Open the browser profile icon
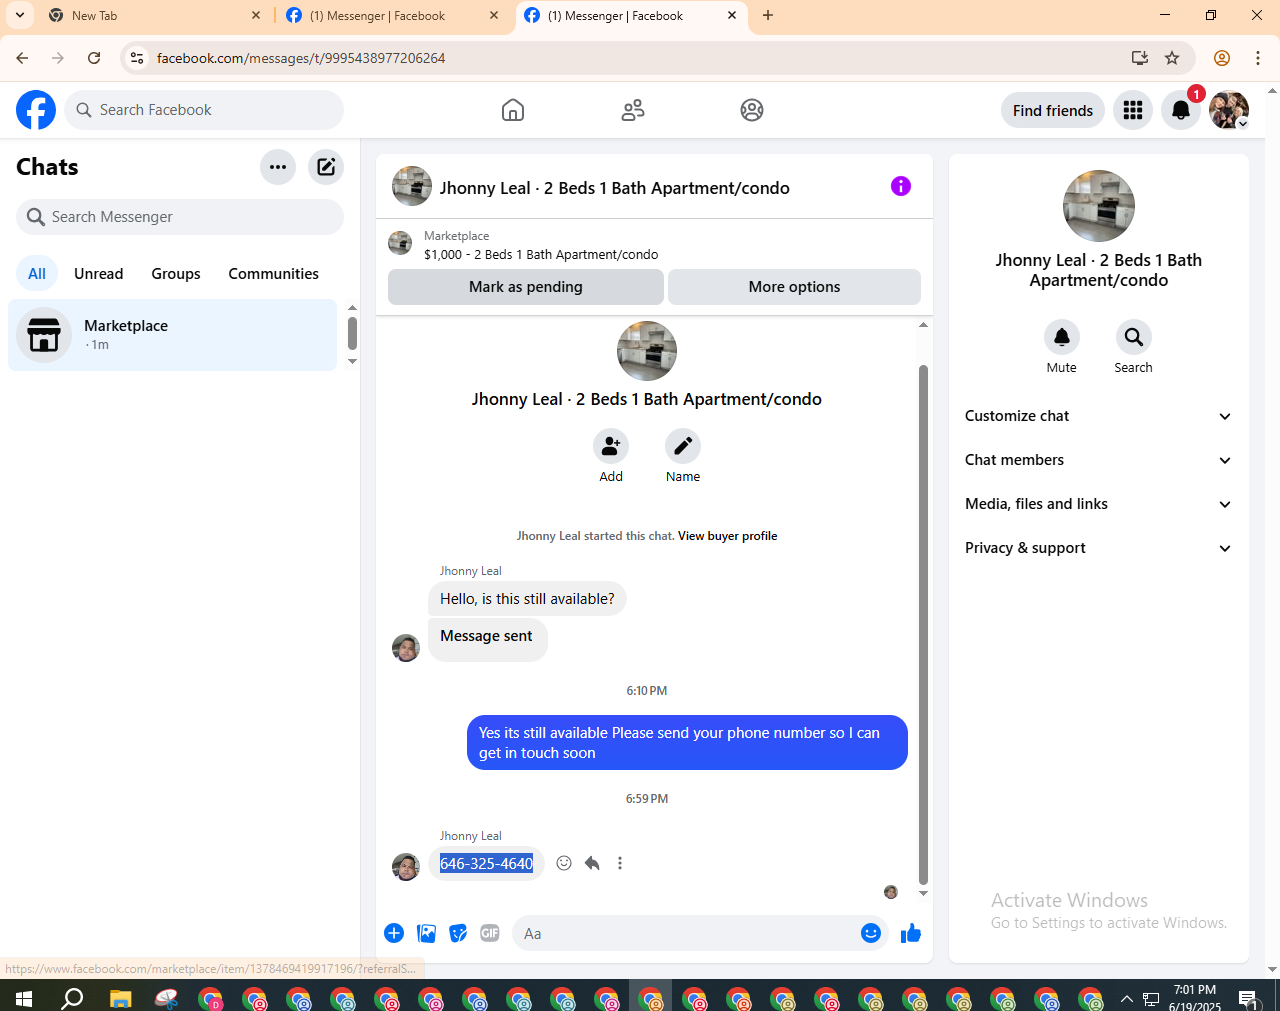 click(x=1222, y=58)
